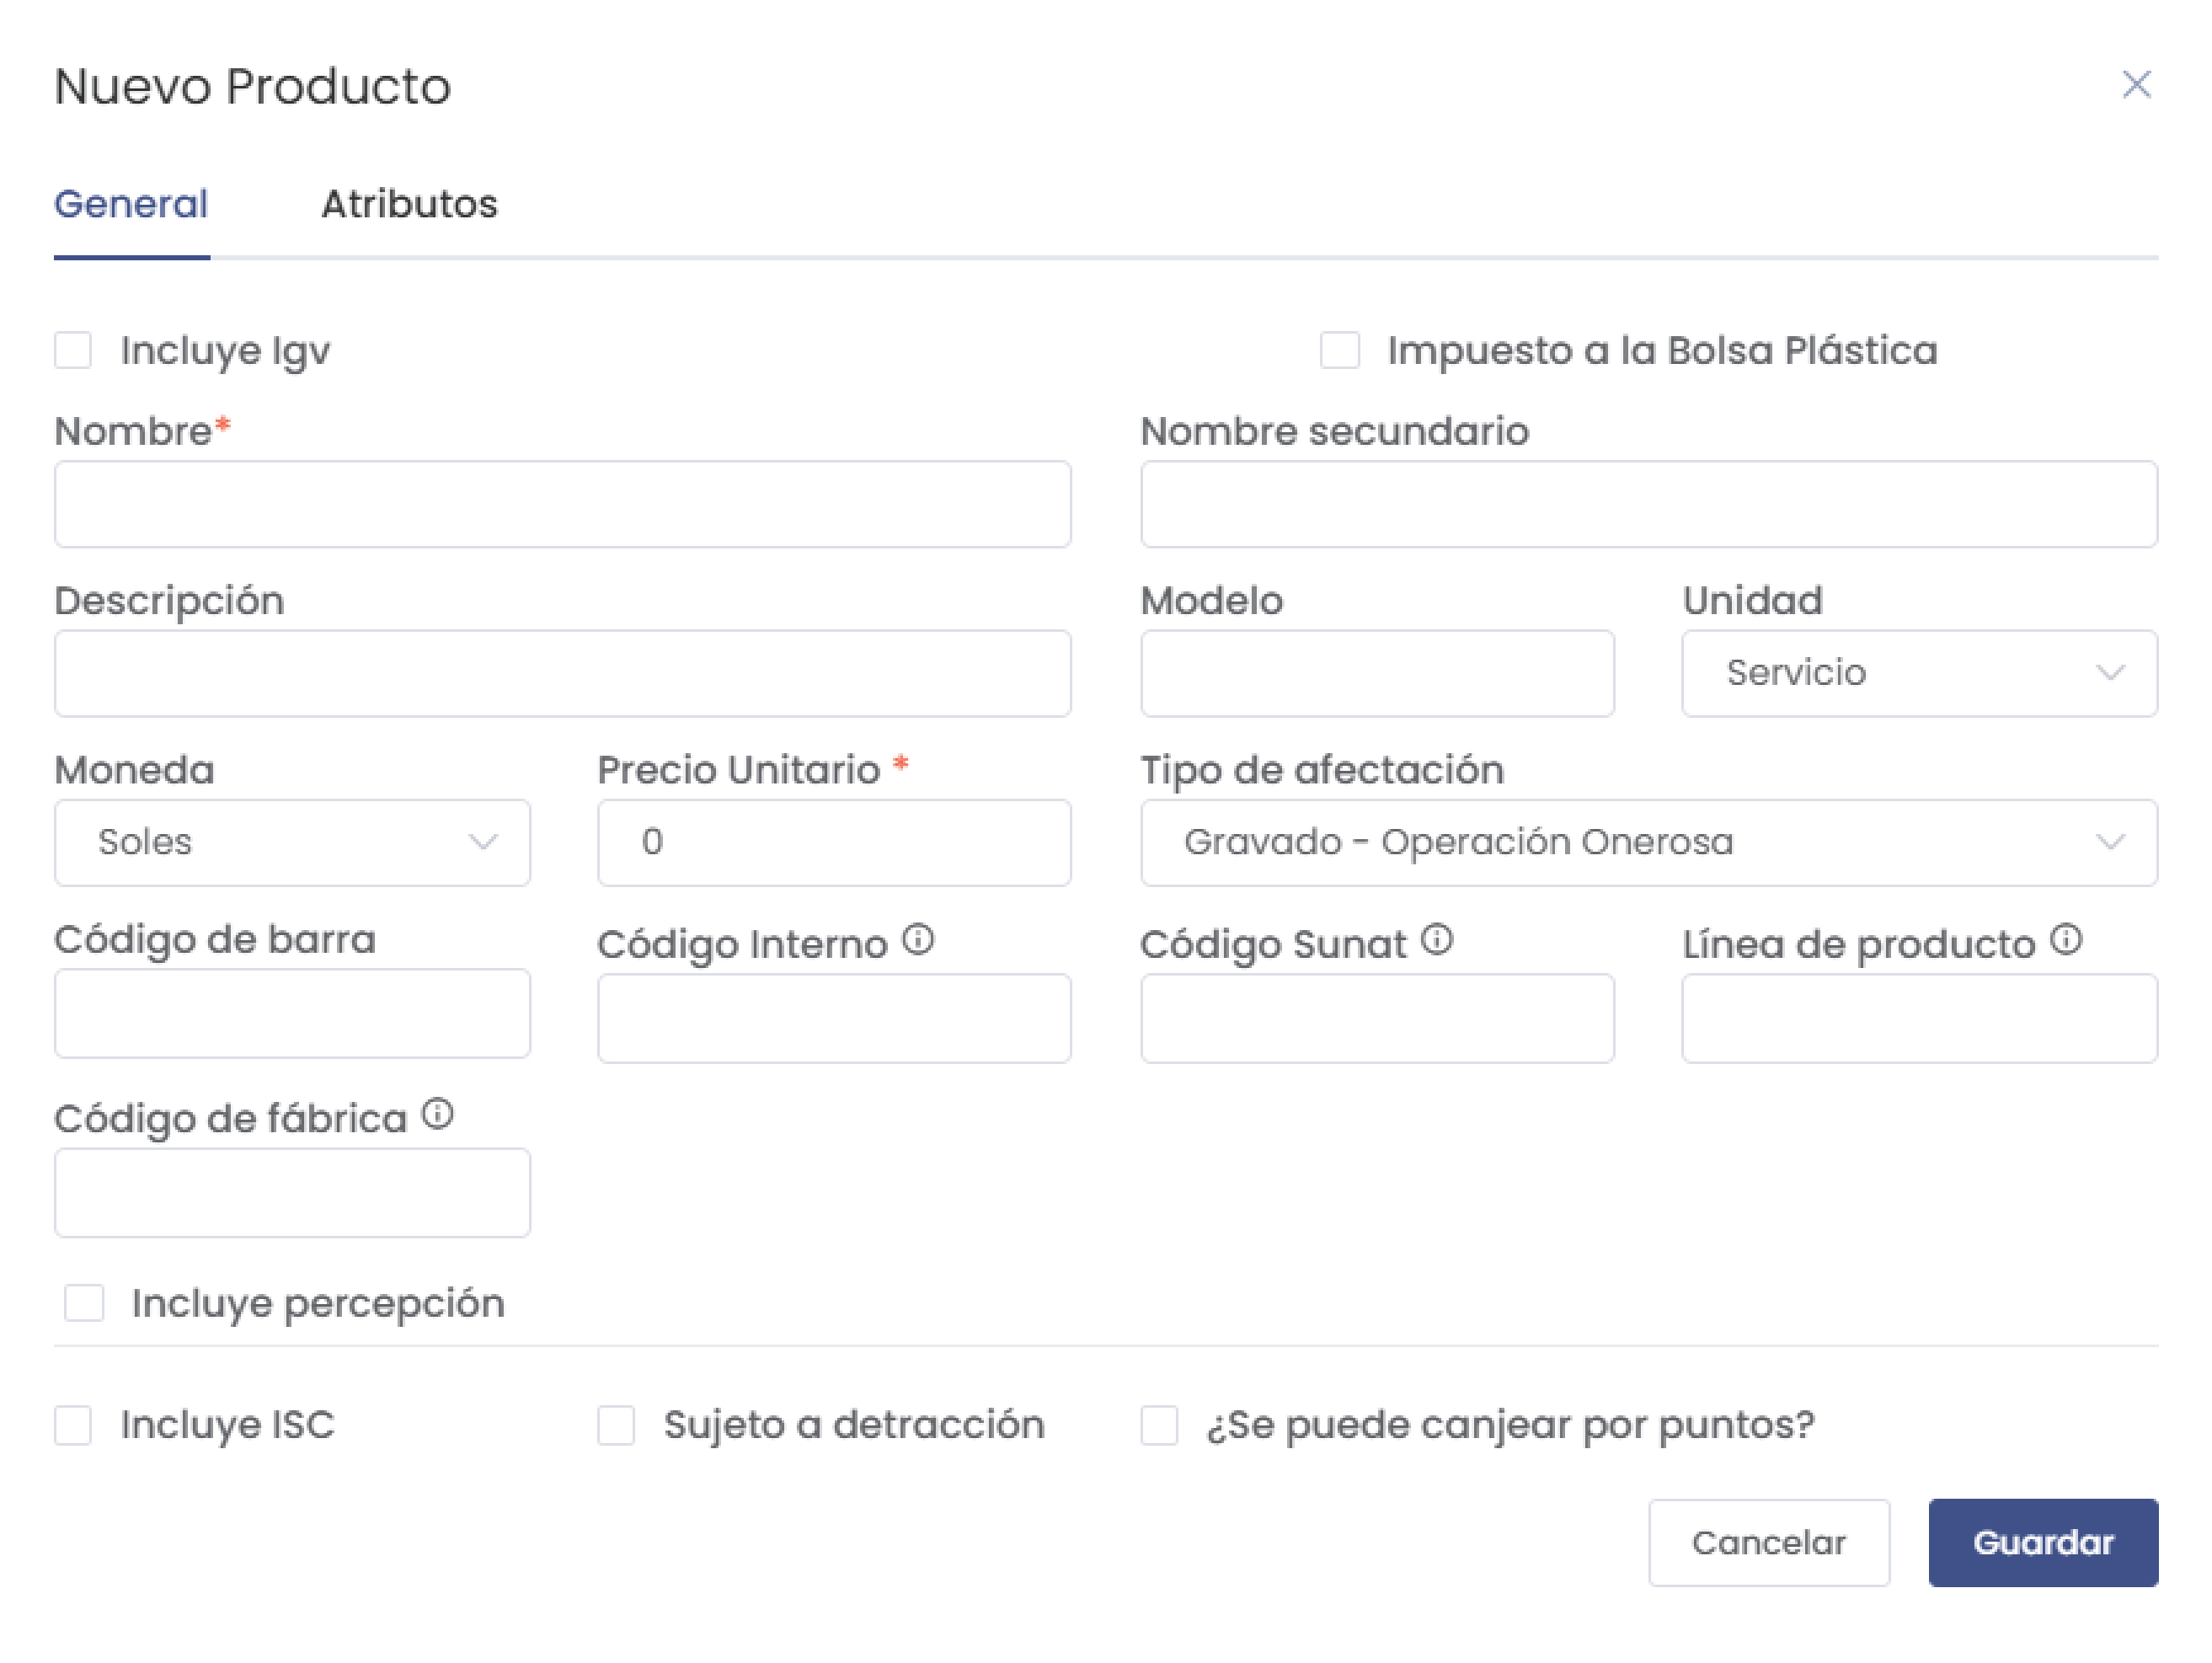This screenshot has height=1663, width=2212.
Task: Tick the canjear por puntos checkbox
Action: (x=1159, y=1425)
